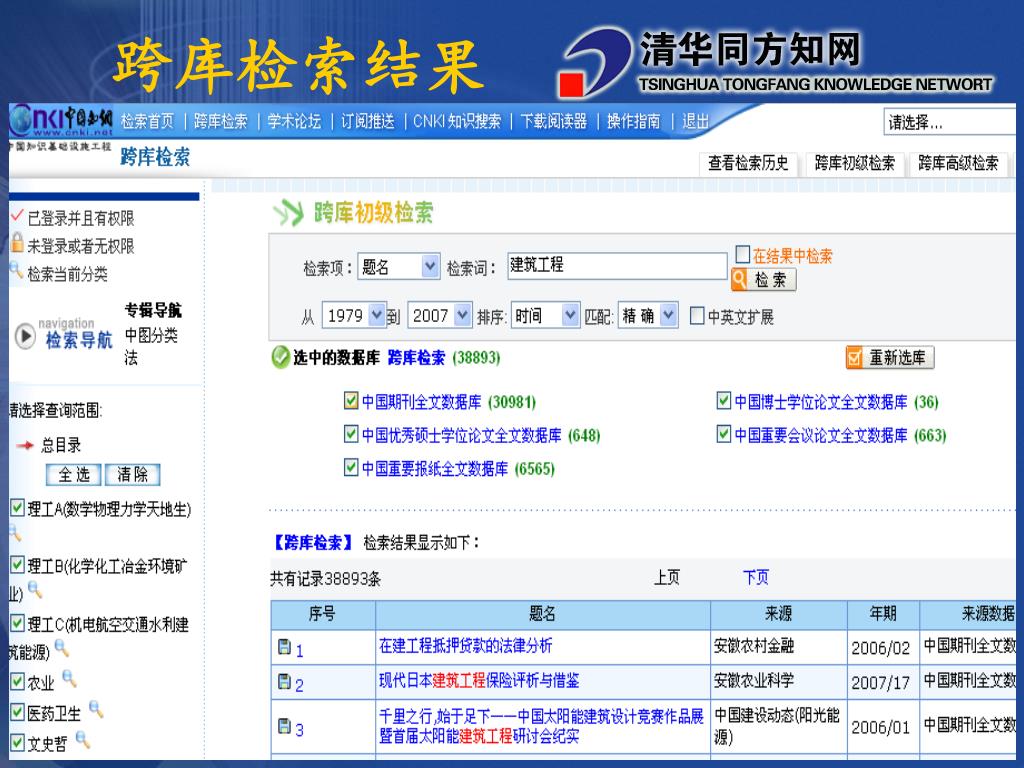The image size is (1024, 768).
Task: Click the magnifier icon beside 文史哲
Action: (x=82, y=740)
